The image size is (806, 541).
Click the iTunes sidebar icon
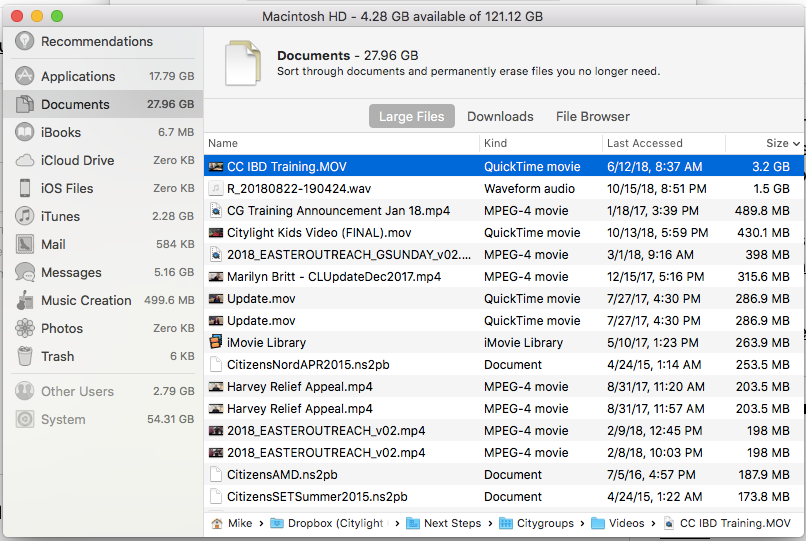(25, 216)
